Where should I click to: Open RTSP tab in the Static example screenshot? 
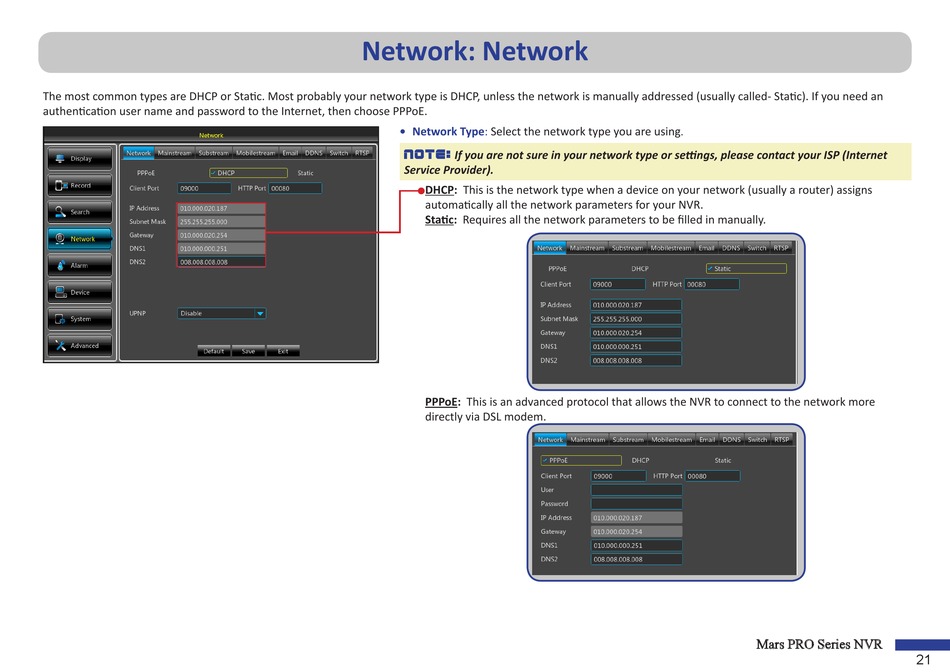coord(781,248)
